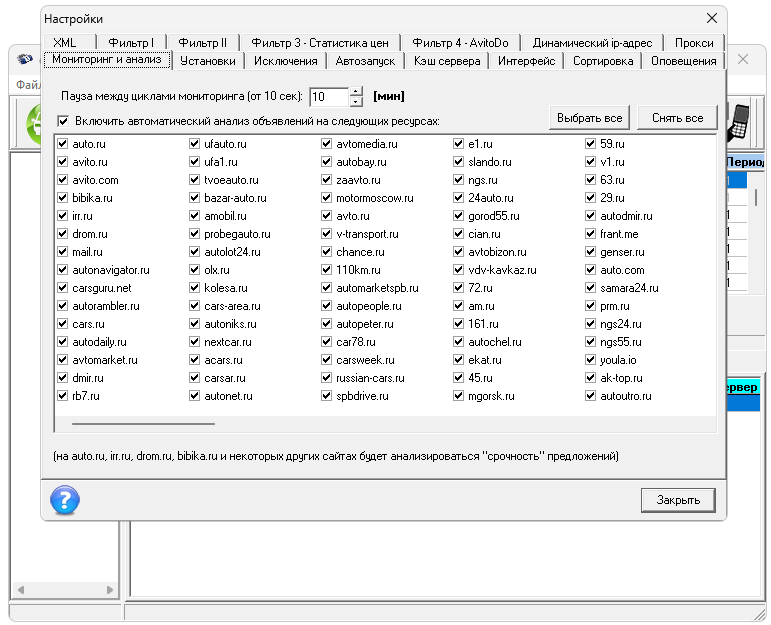Switch to the Фильтр II tab

(x=203, y=43)
